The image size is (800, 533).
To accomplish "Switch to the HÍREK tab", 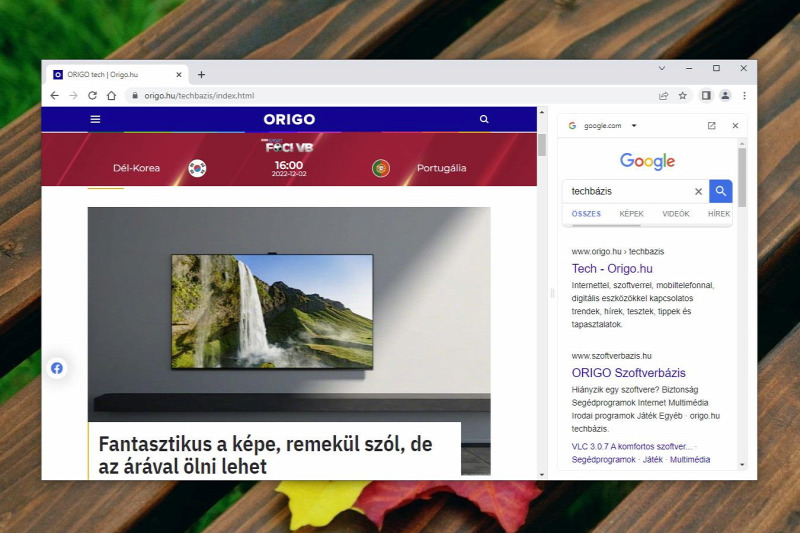I will click(719, 214).
